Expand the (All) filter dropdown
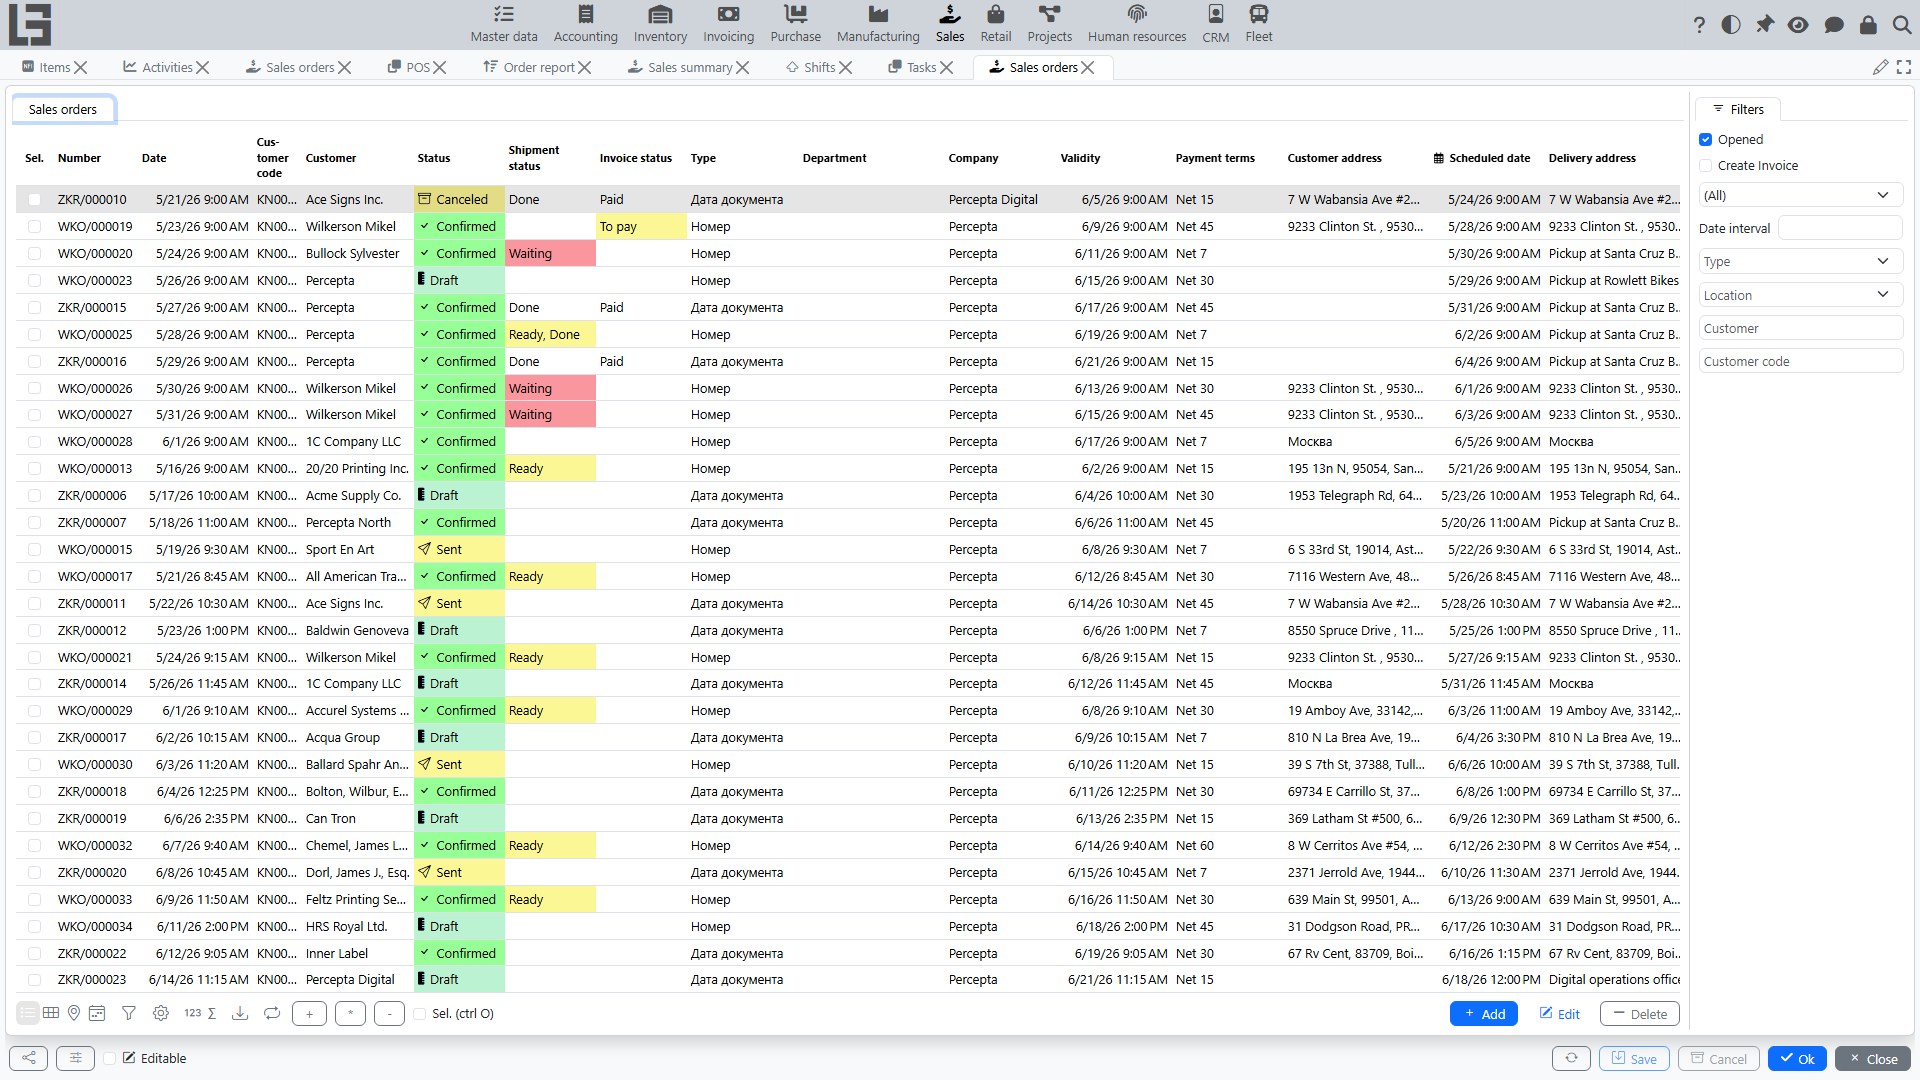This screenshot has width=1920, height=1080. tap(1800, 195)
